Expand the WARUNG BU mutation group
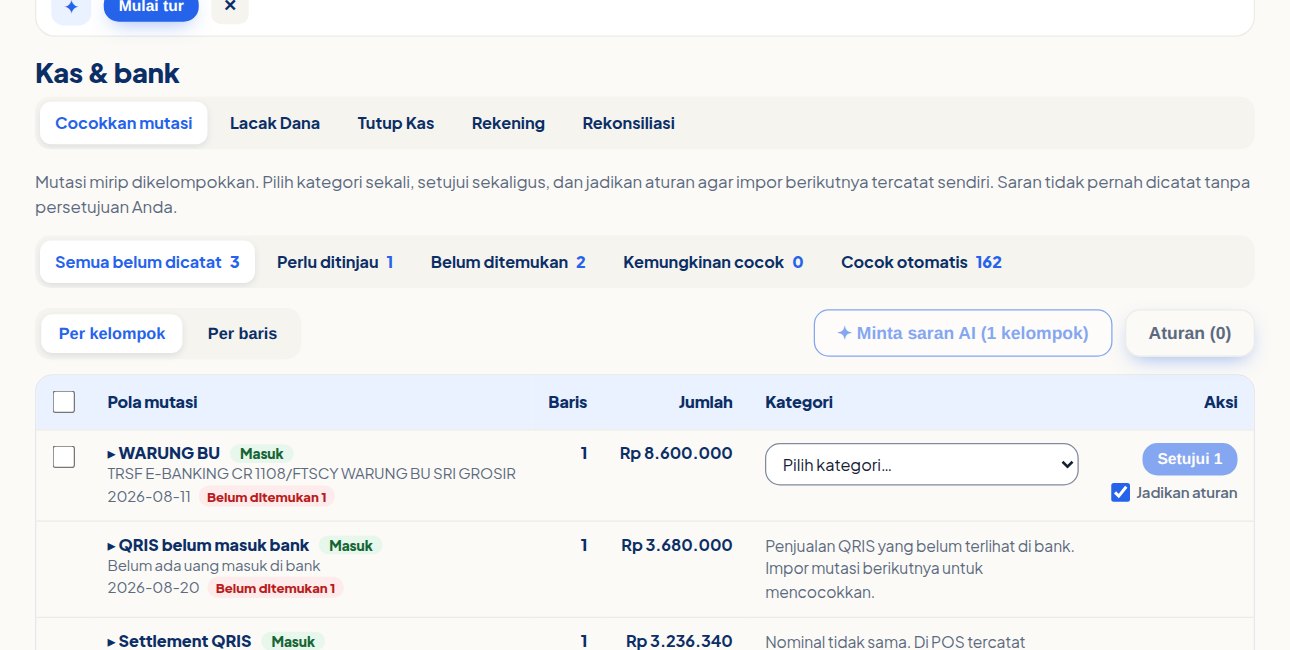The width and height of the screenshot is (1290, 650). pos(164,453)
